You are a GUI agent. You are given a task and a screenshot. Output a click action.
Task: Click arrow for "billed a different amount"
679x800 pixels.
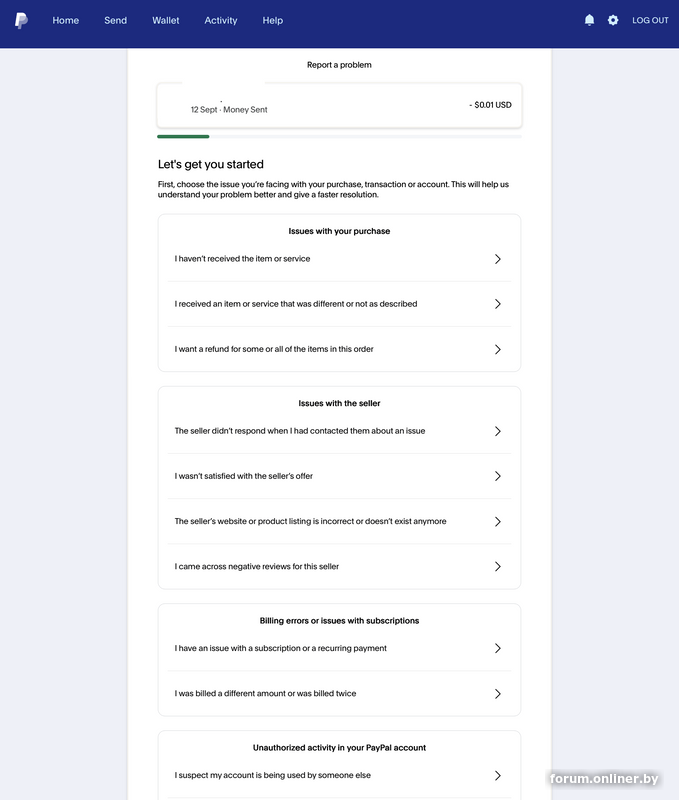coord(497,694)
